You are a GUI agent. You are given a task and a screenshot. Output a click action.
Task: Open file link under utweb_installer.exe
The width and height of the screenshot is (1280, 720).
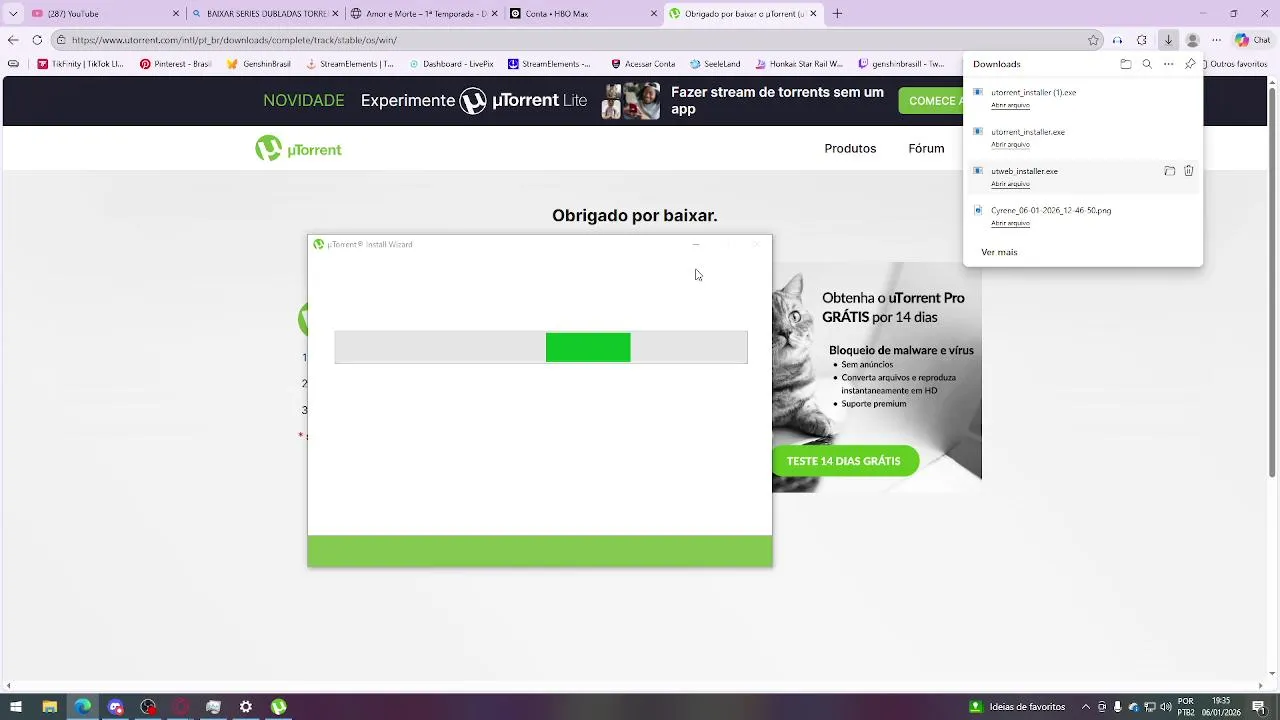pos(1010,184)
